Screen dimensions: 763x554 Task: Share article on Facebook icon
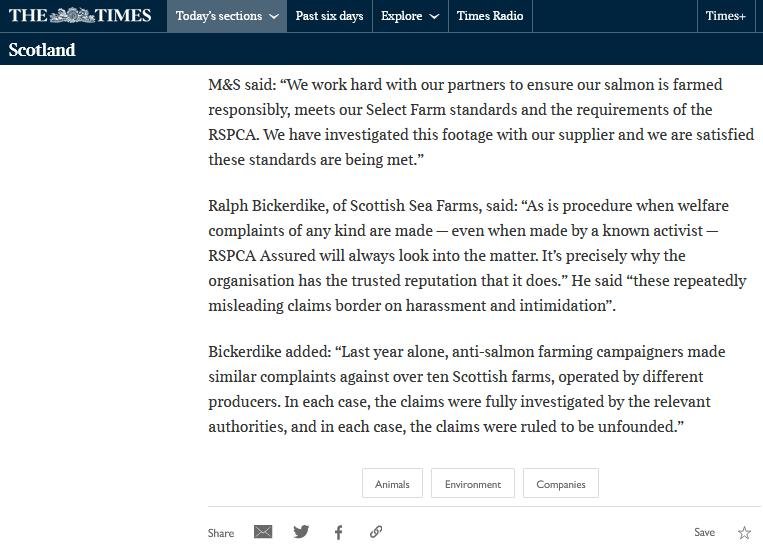[339, 532]
